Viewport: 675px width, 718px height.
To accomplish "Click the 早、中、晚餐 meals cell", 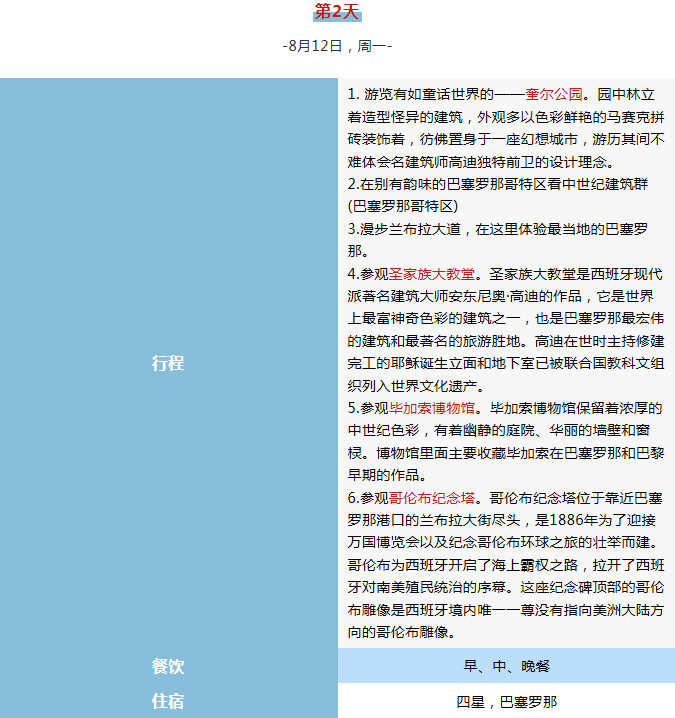I will click(506, 667).
